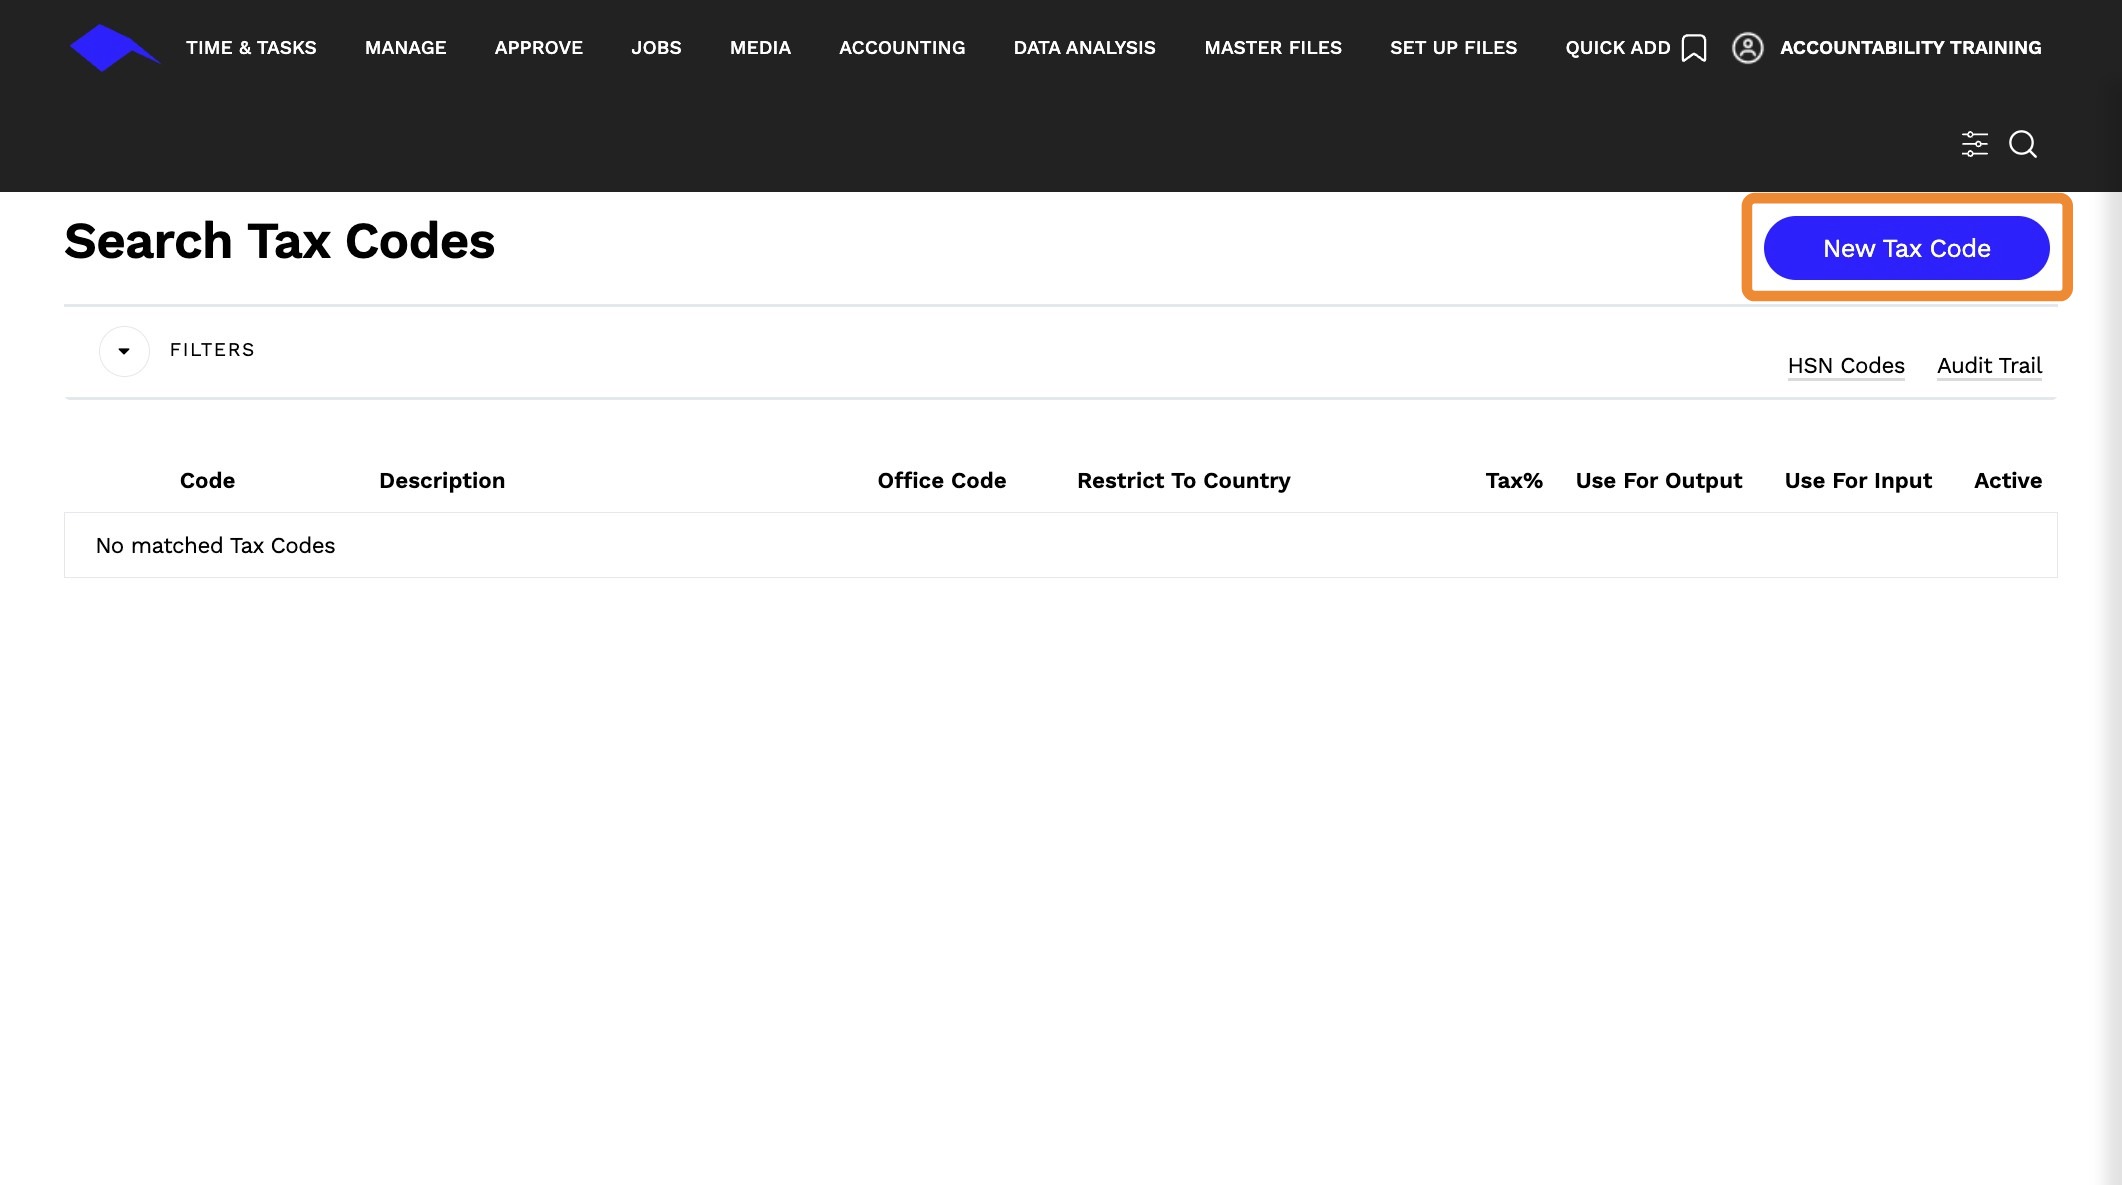The width and height of the screenshot is (2122, 1185).
Task: Click the Quick Add menu label
Action: pyautogui.click(x=1617, y=48)
